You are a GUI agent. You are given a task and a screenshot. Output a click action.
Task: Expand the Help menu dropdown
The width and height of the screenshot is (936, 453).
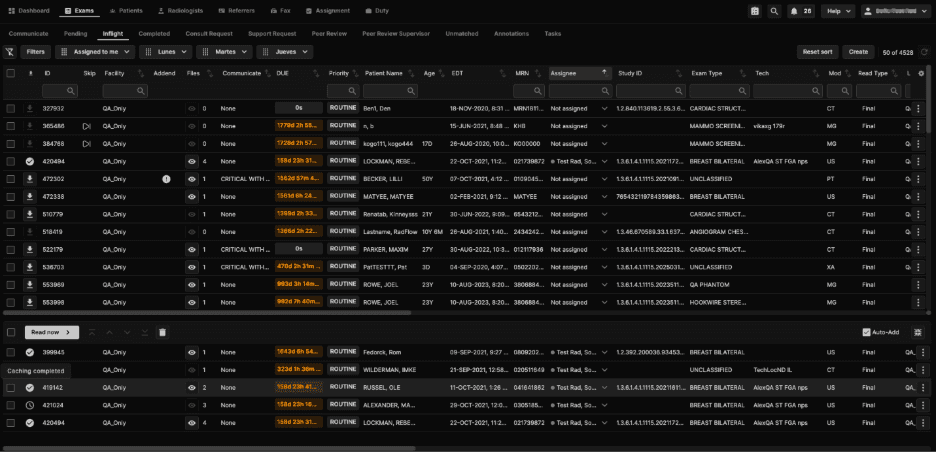[838, 11]
